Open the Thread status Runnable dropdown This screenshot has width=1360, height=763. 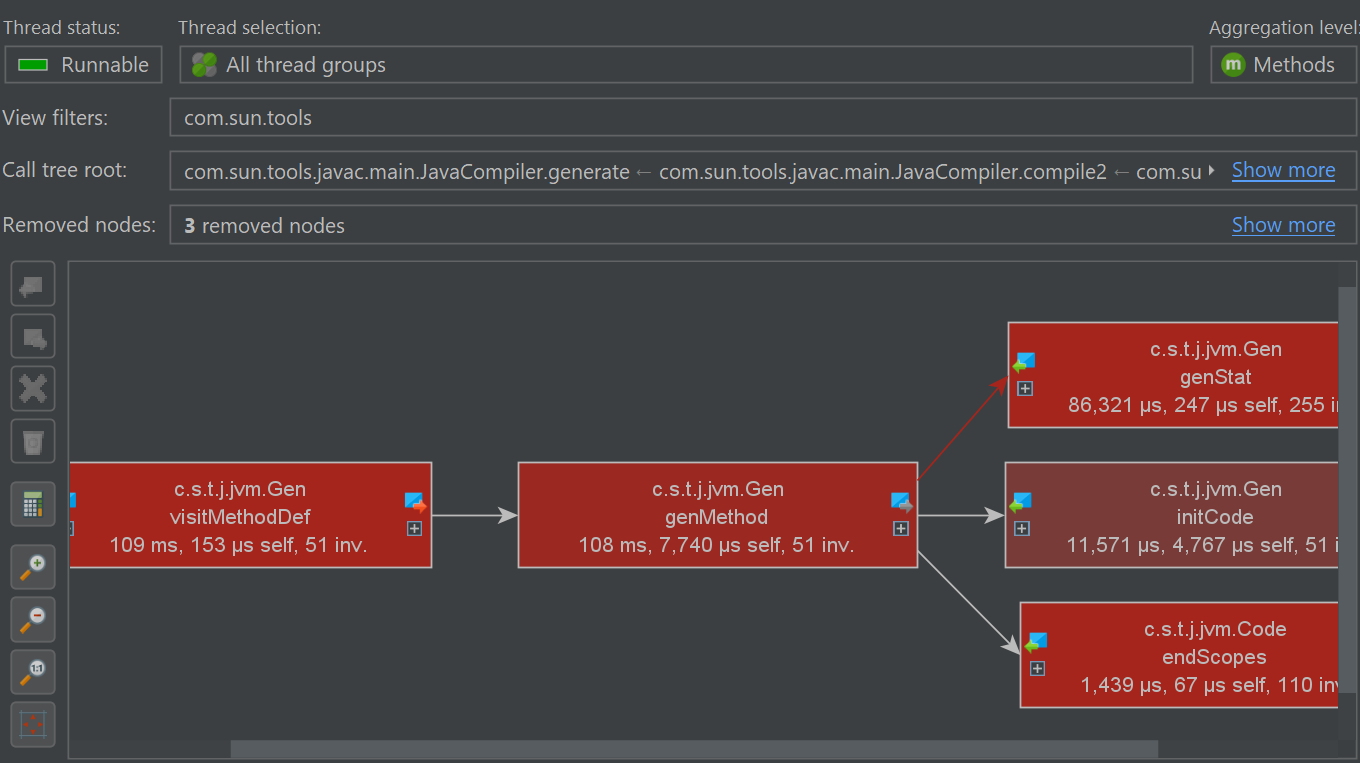coord(83,65)
